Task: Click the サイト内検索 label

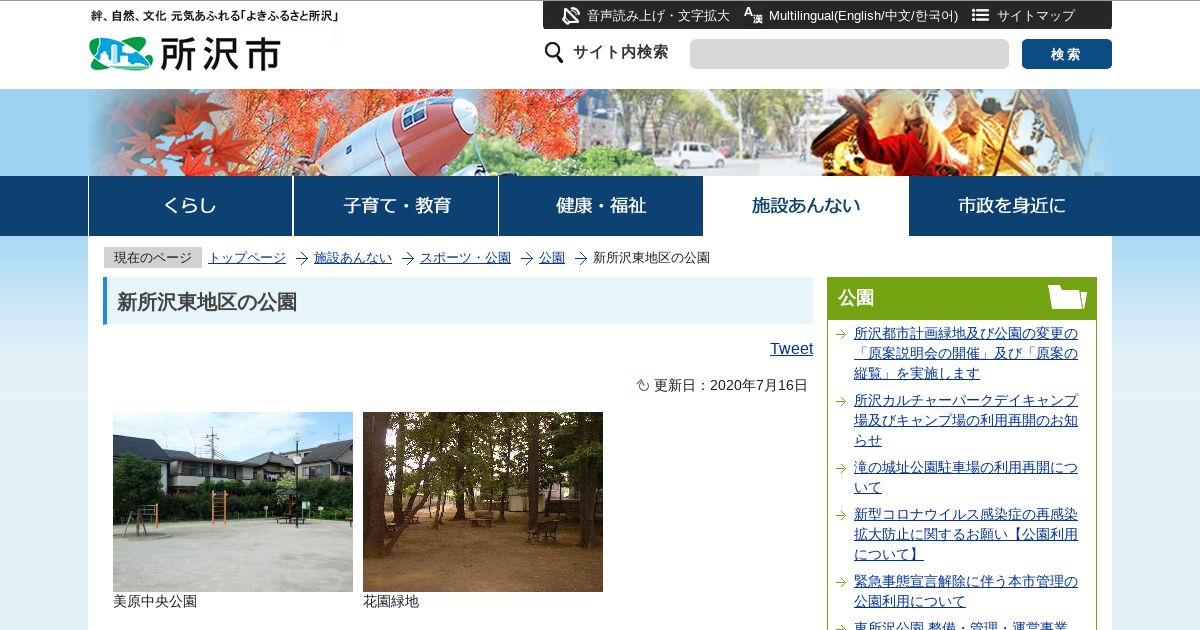Action: (x=620, y=52)
